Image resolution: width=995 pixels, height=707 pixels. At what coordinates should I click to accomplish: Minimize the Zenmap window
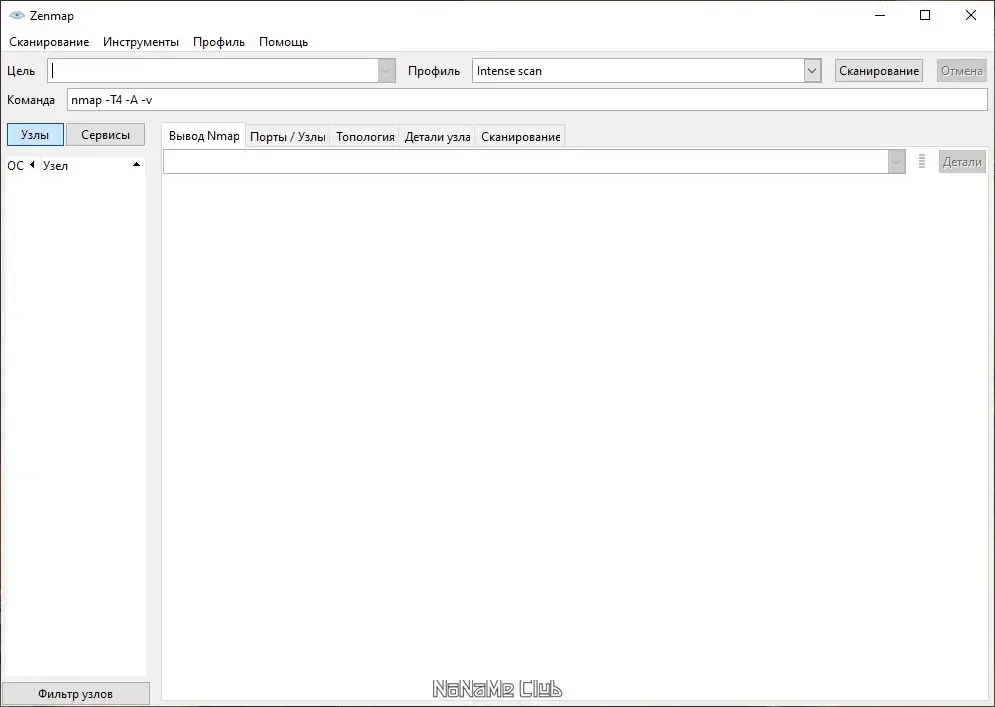point(880,15)
